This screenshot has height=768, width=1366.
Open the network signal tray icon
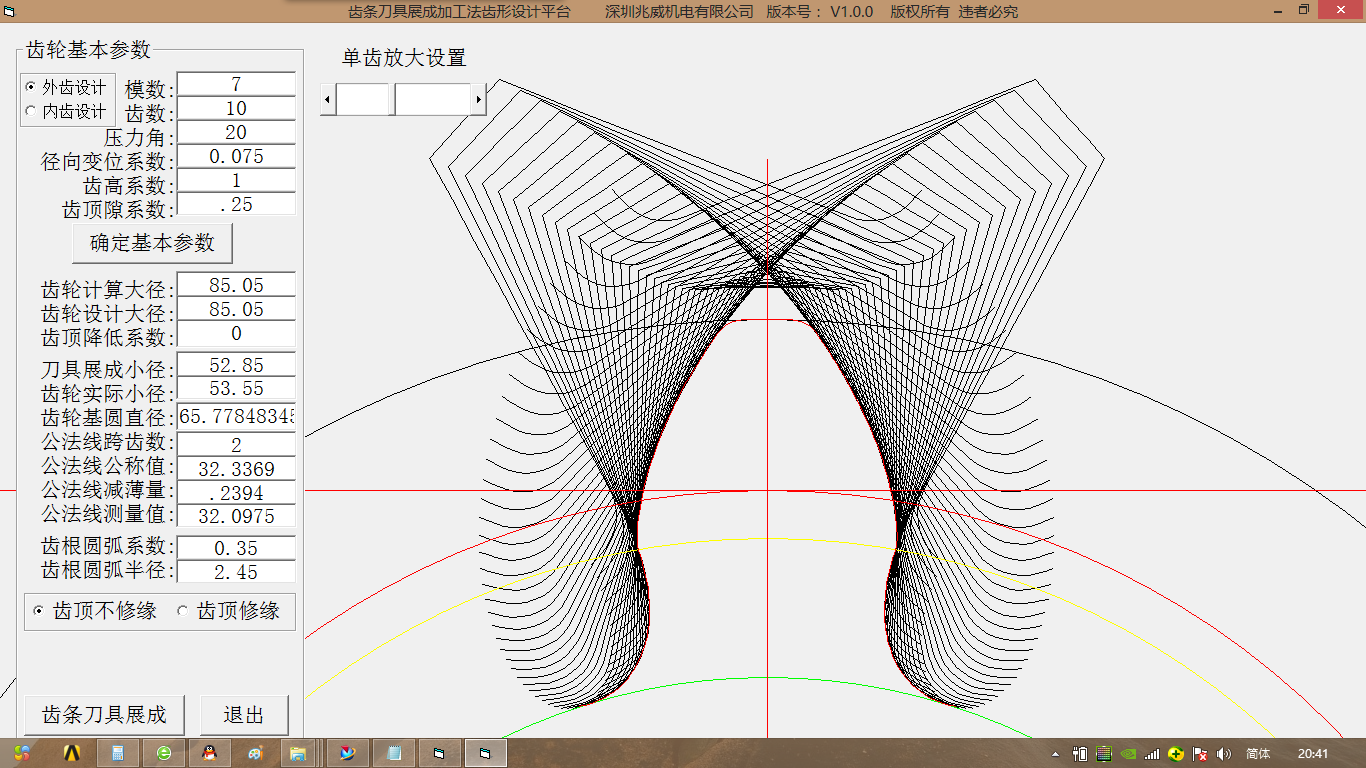[x=1152, y=754]
